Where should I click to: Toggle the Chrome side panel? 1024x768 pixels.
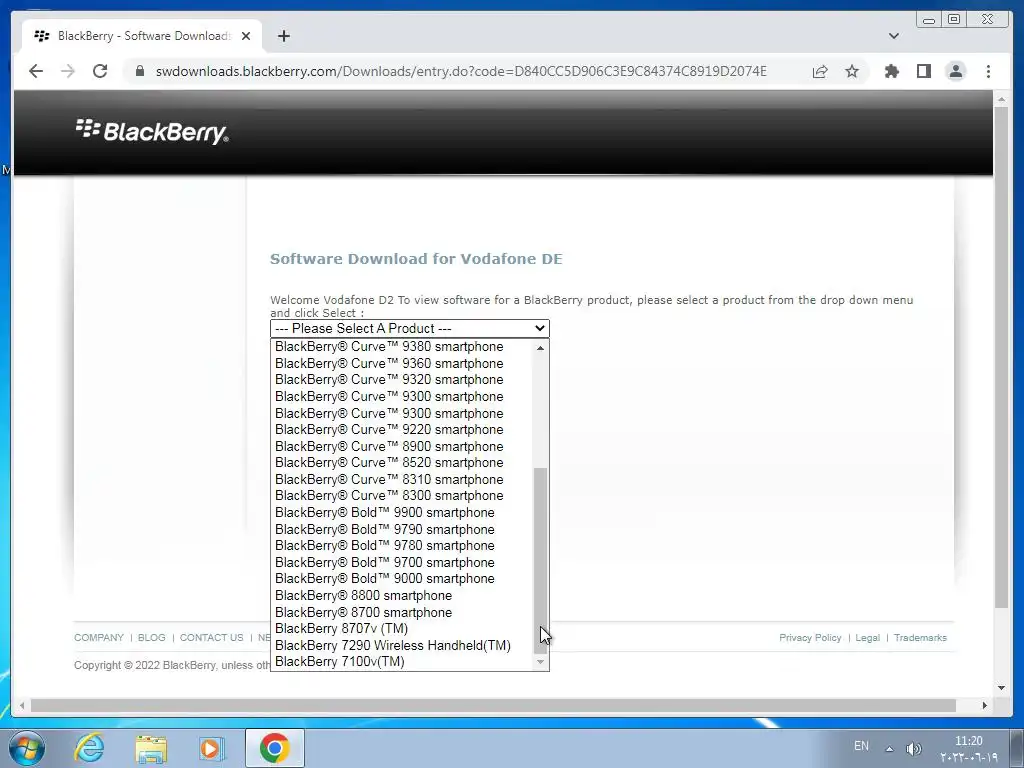[923, 71]
